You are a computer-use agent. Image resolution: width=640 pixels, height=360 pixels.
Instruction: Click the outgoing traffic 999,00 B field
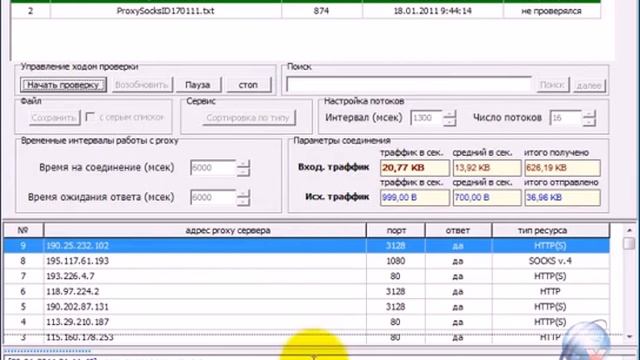(x=415, y=198)
